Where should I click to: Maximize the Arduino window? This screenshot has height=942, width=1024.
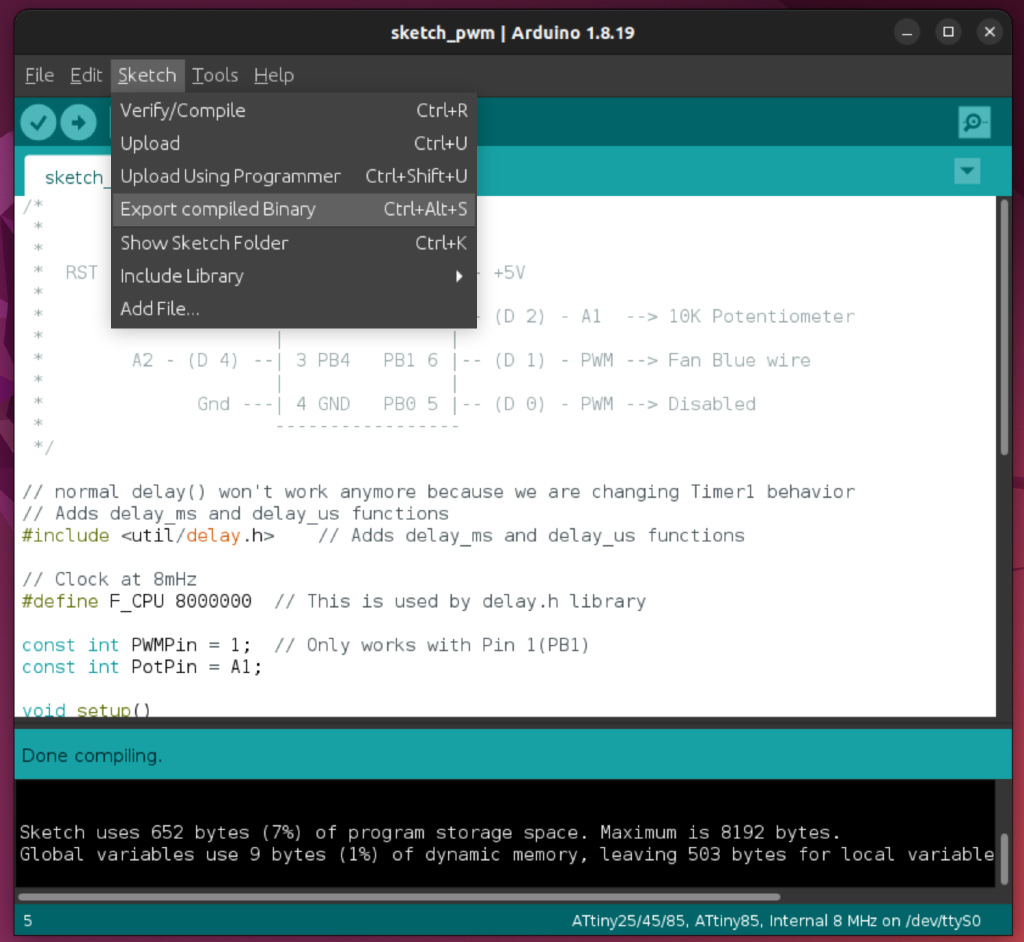(x=948, y=31)
